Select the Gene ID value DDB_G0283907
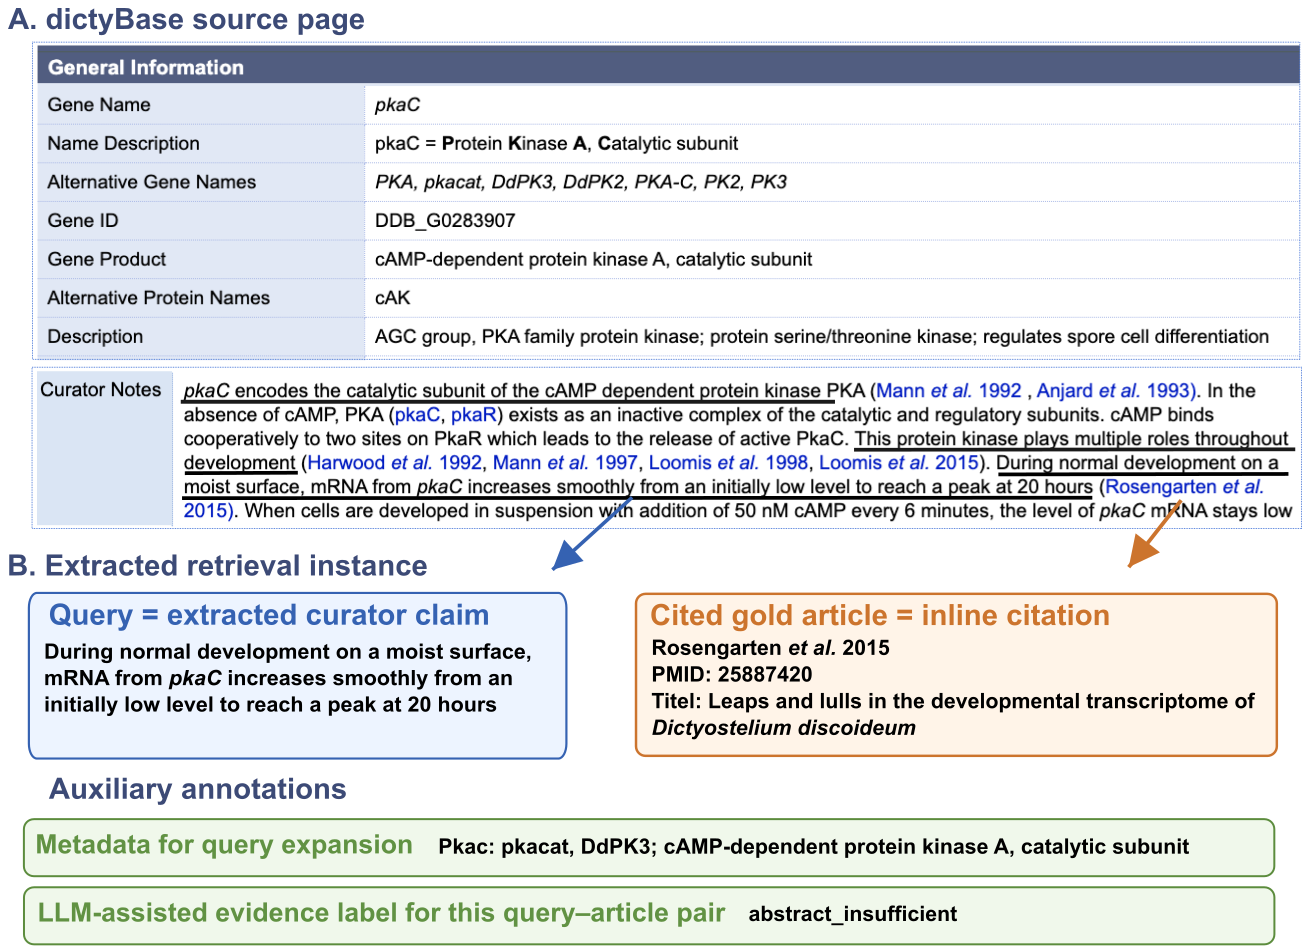 pyautogui.click(x=445, y=220)
